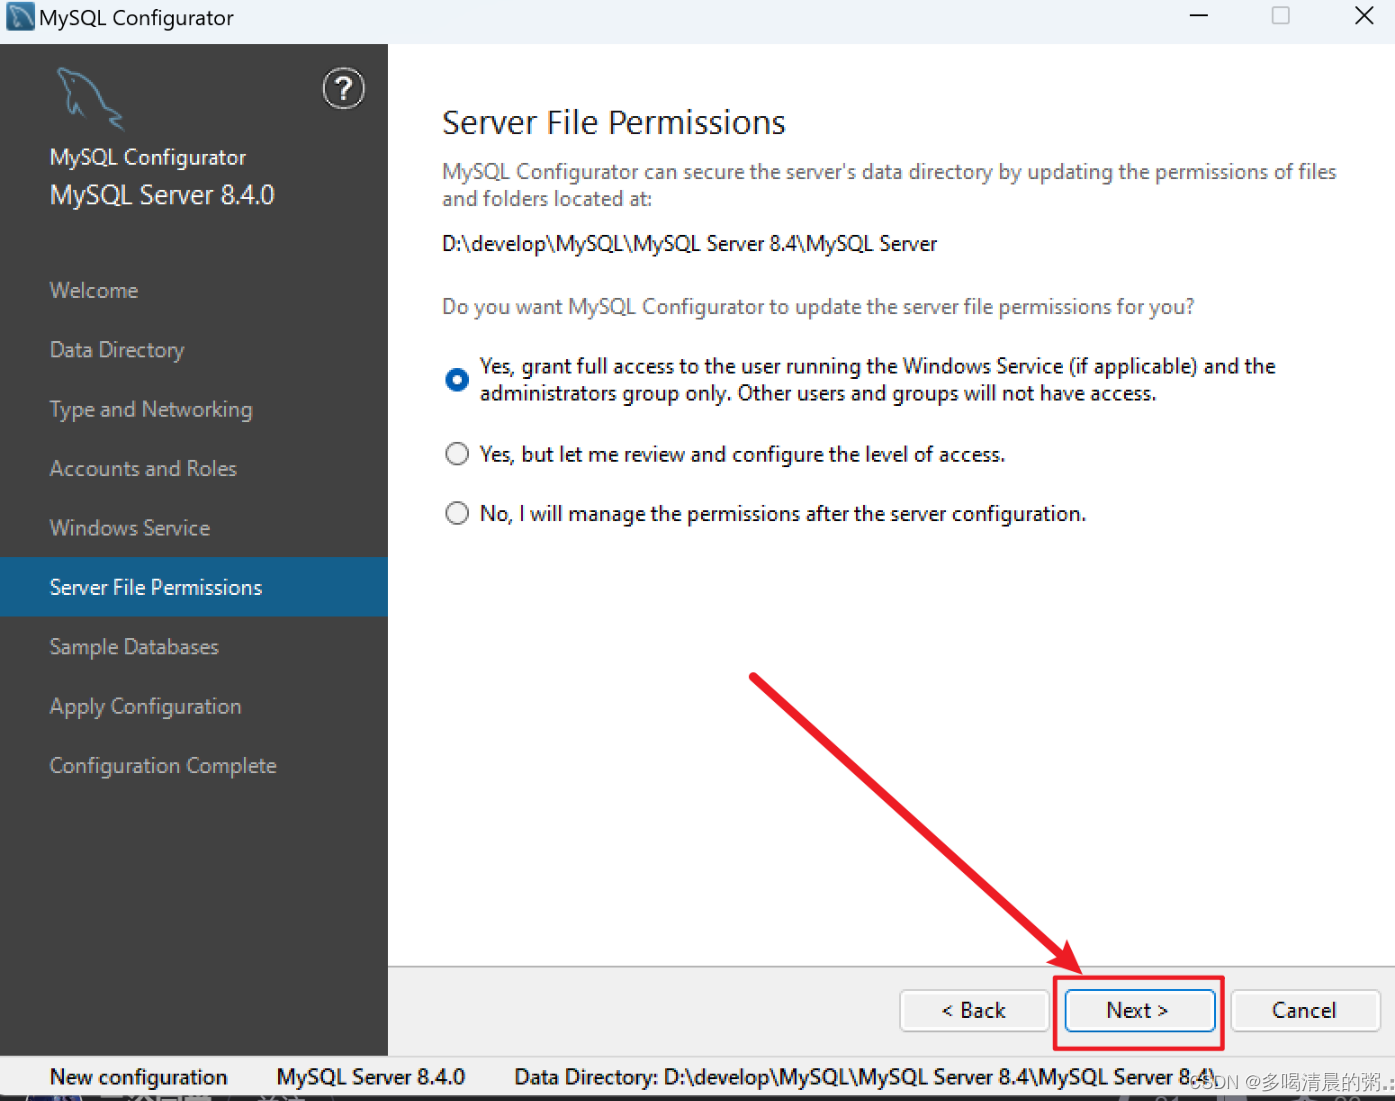1395x1101 pixels.
Task: Open the Data Directory step
Action: [x=117, y=350]
